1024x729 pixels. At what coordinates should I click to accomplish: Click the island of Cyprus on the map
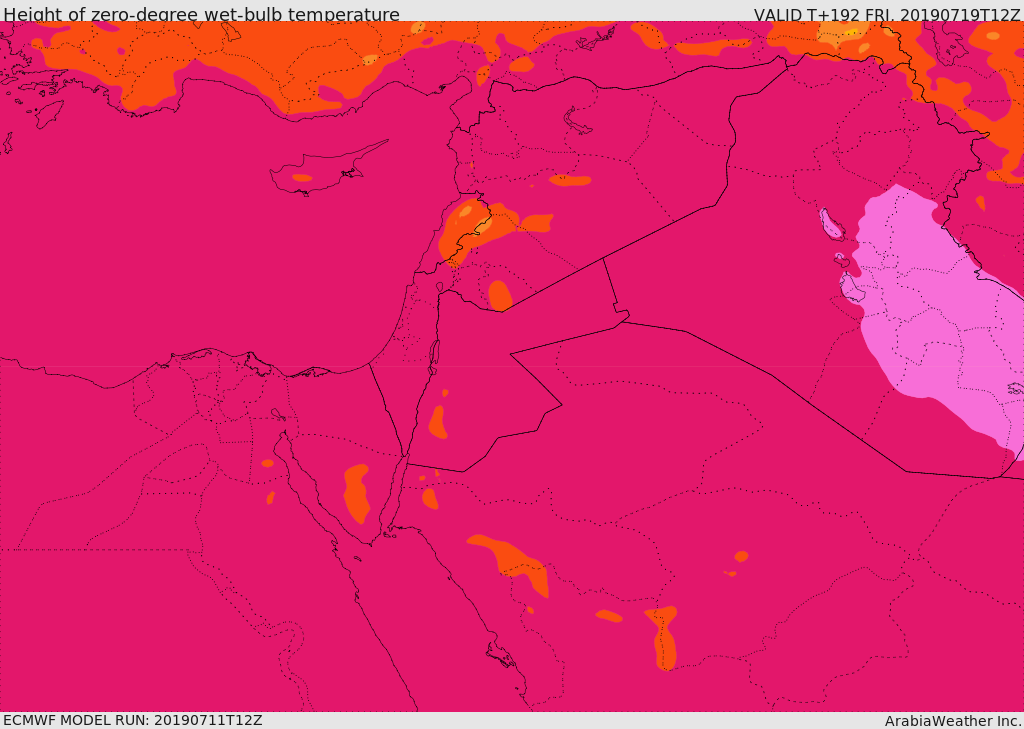click(x=327, y=170)
